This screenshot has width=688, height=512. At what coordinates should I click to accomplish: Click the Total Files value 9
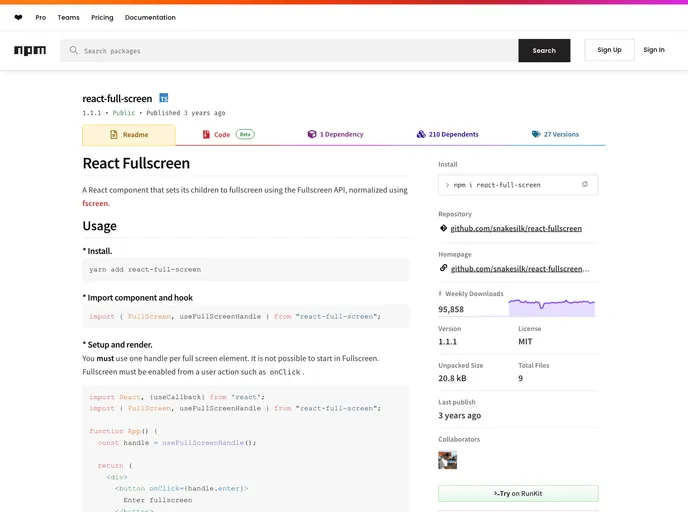tap(520, 378)
